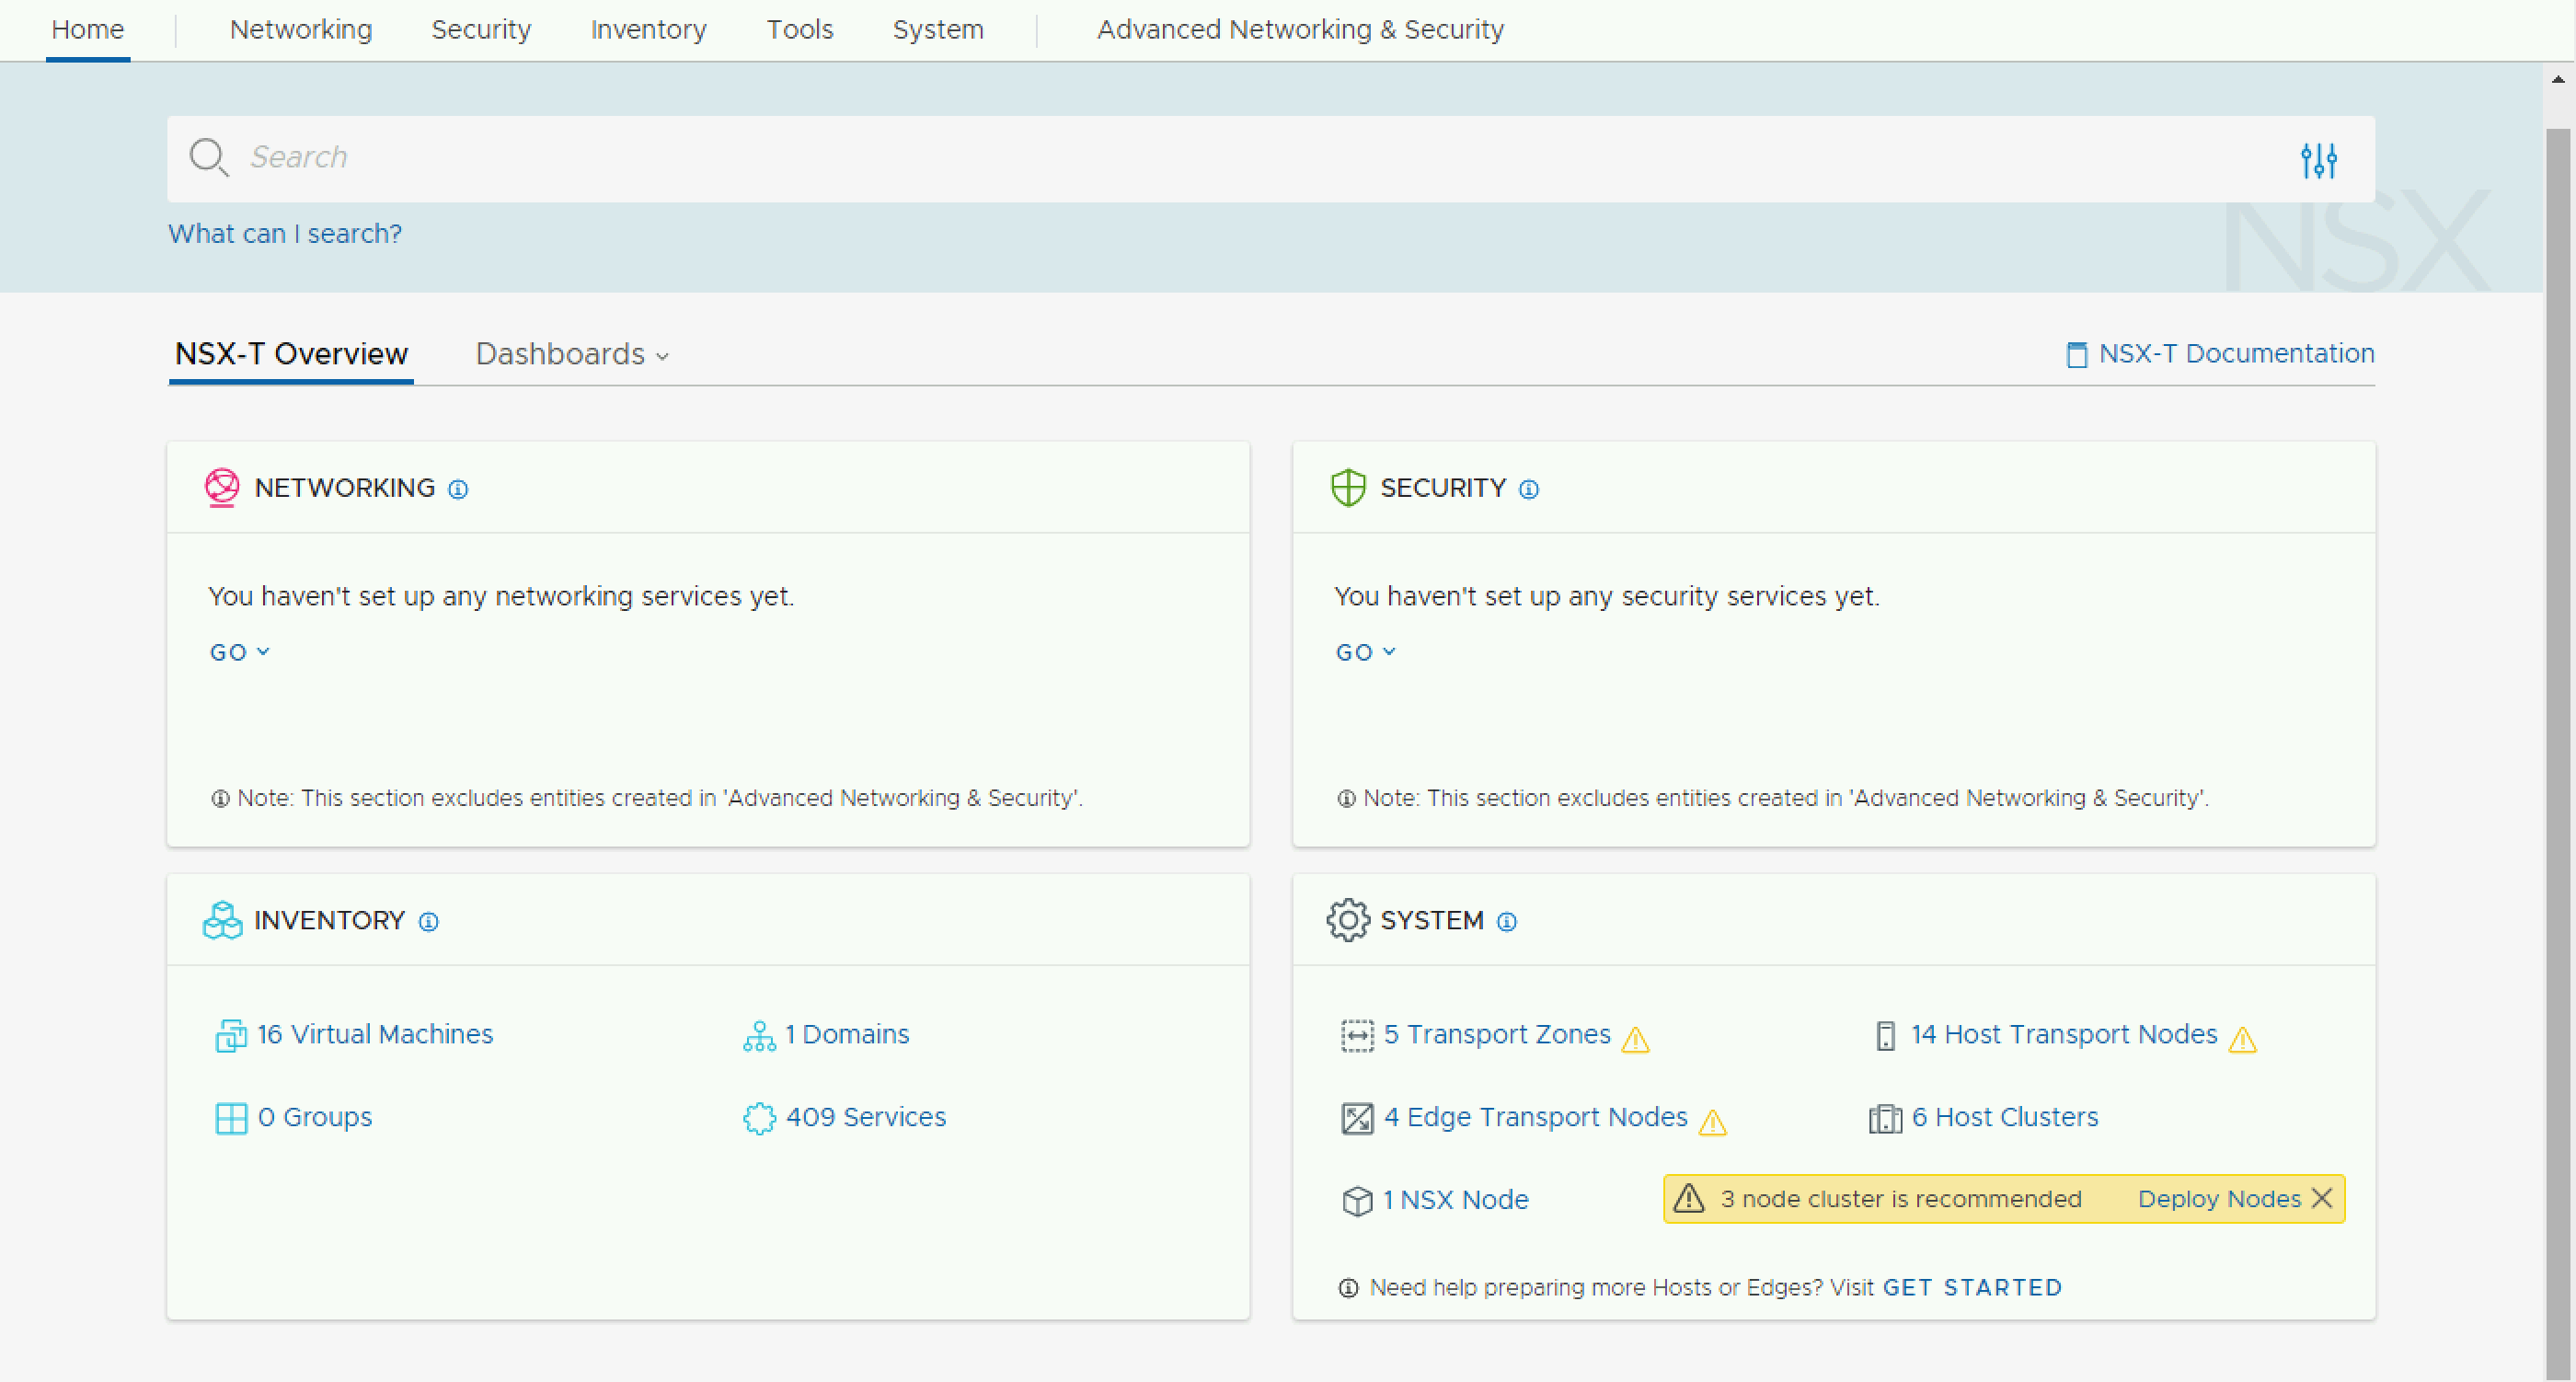The image size is (2576, 1382).
Task: Click the search filter sliders icon
Action: (x=2318, y=160)
